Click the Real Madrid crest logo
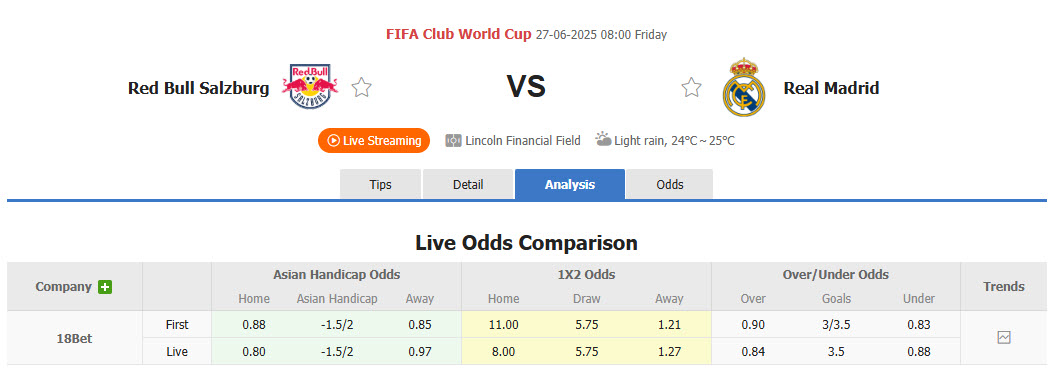 [x=743, y=87]
